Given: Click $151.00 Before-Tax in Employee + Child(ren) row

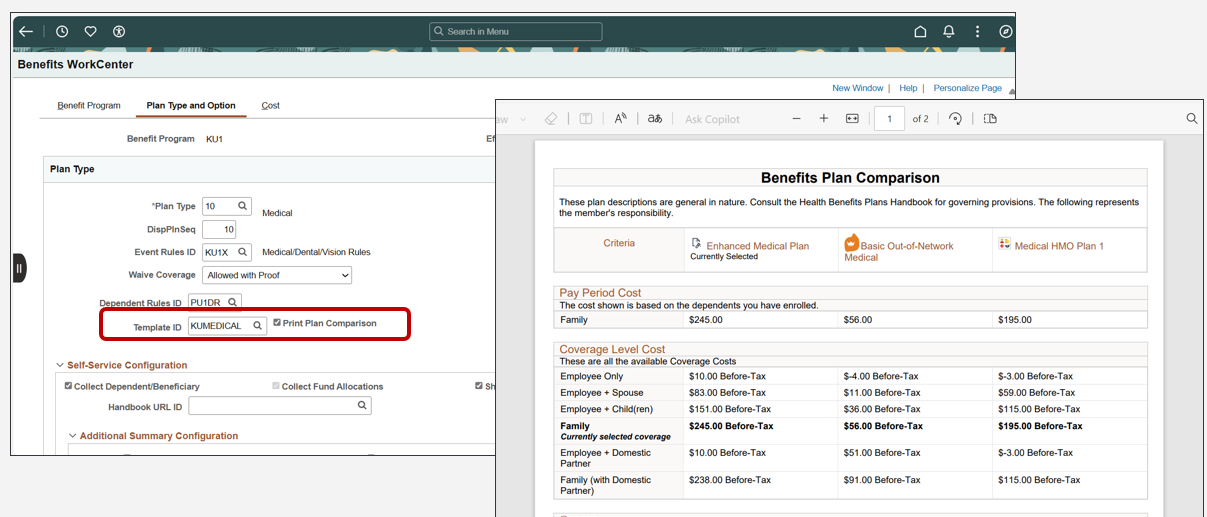Looking at the screenshot, I should [730, 409].
